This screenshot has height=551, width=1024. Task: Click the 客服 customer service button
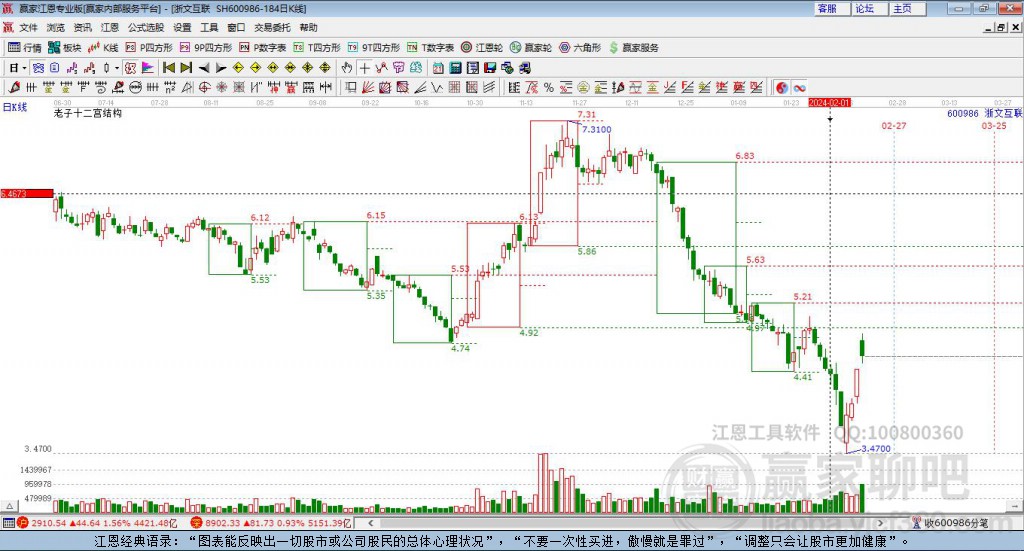pyautogui.click(x=833, y=8)
